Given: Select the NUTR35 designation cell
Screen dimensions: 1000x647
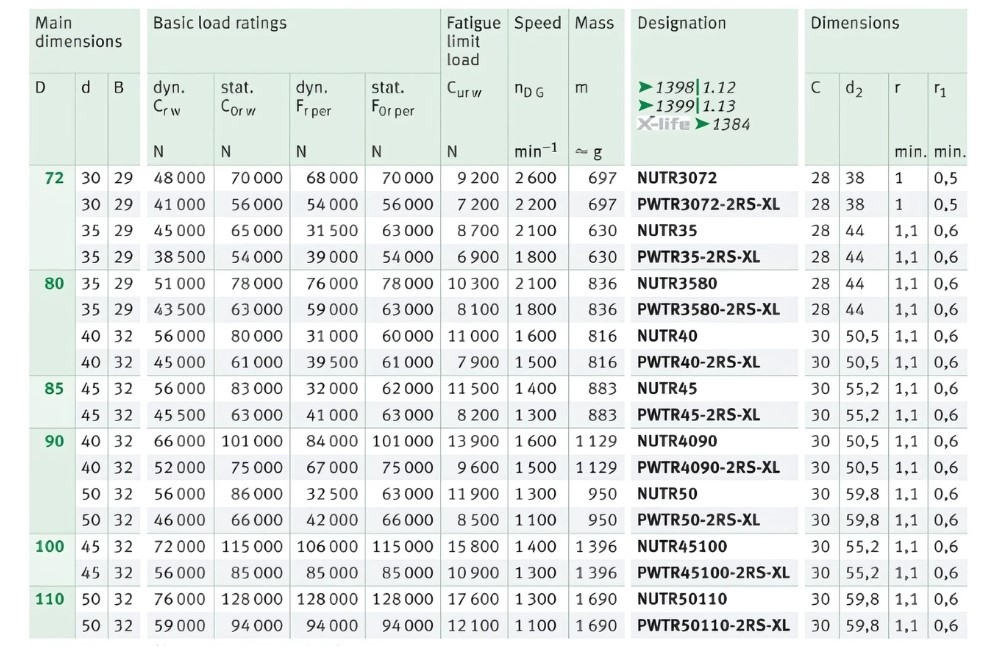Looking at the screenshot, I should point(666,231).
